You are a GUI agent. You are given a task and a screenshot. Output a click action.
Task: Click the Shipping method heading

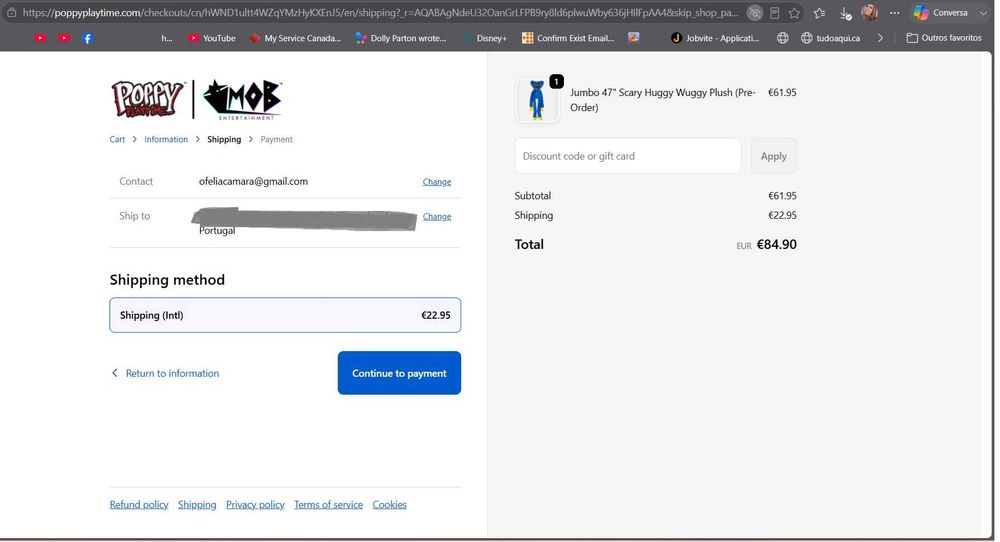[x=167, y=279]
